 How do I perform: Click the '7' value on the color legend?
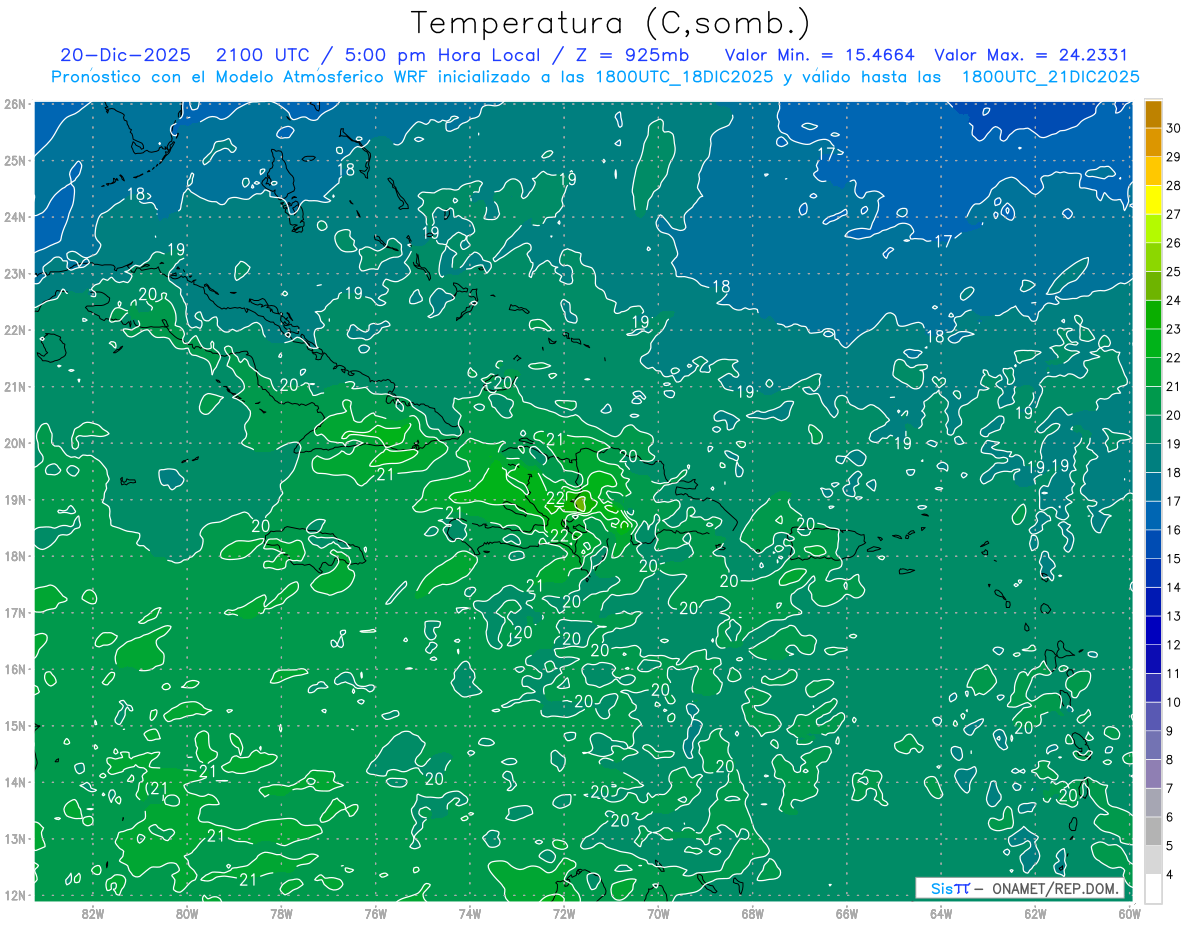(x=1169, y=788)
